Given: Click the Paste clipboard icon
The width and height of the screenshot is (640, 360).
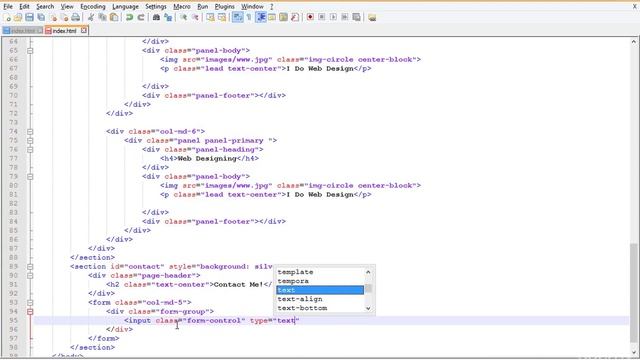Looking at the screenshot, I should click(114, 17).
